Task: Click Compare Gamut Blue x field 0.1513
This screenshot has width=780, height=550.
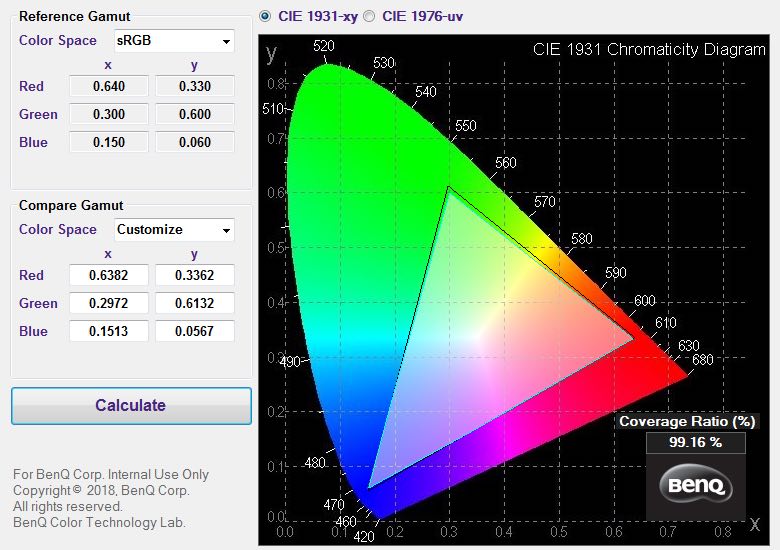Action: point(108,331)
